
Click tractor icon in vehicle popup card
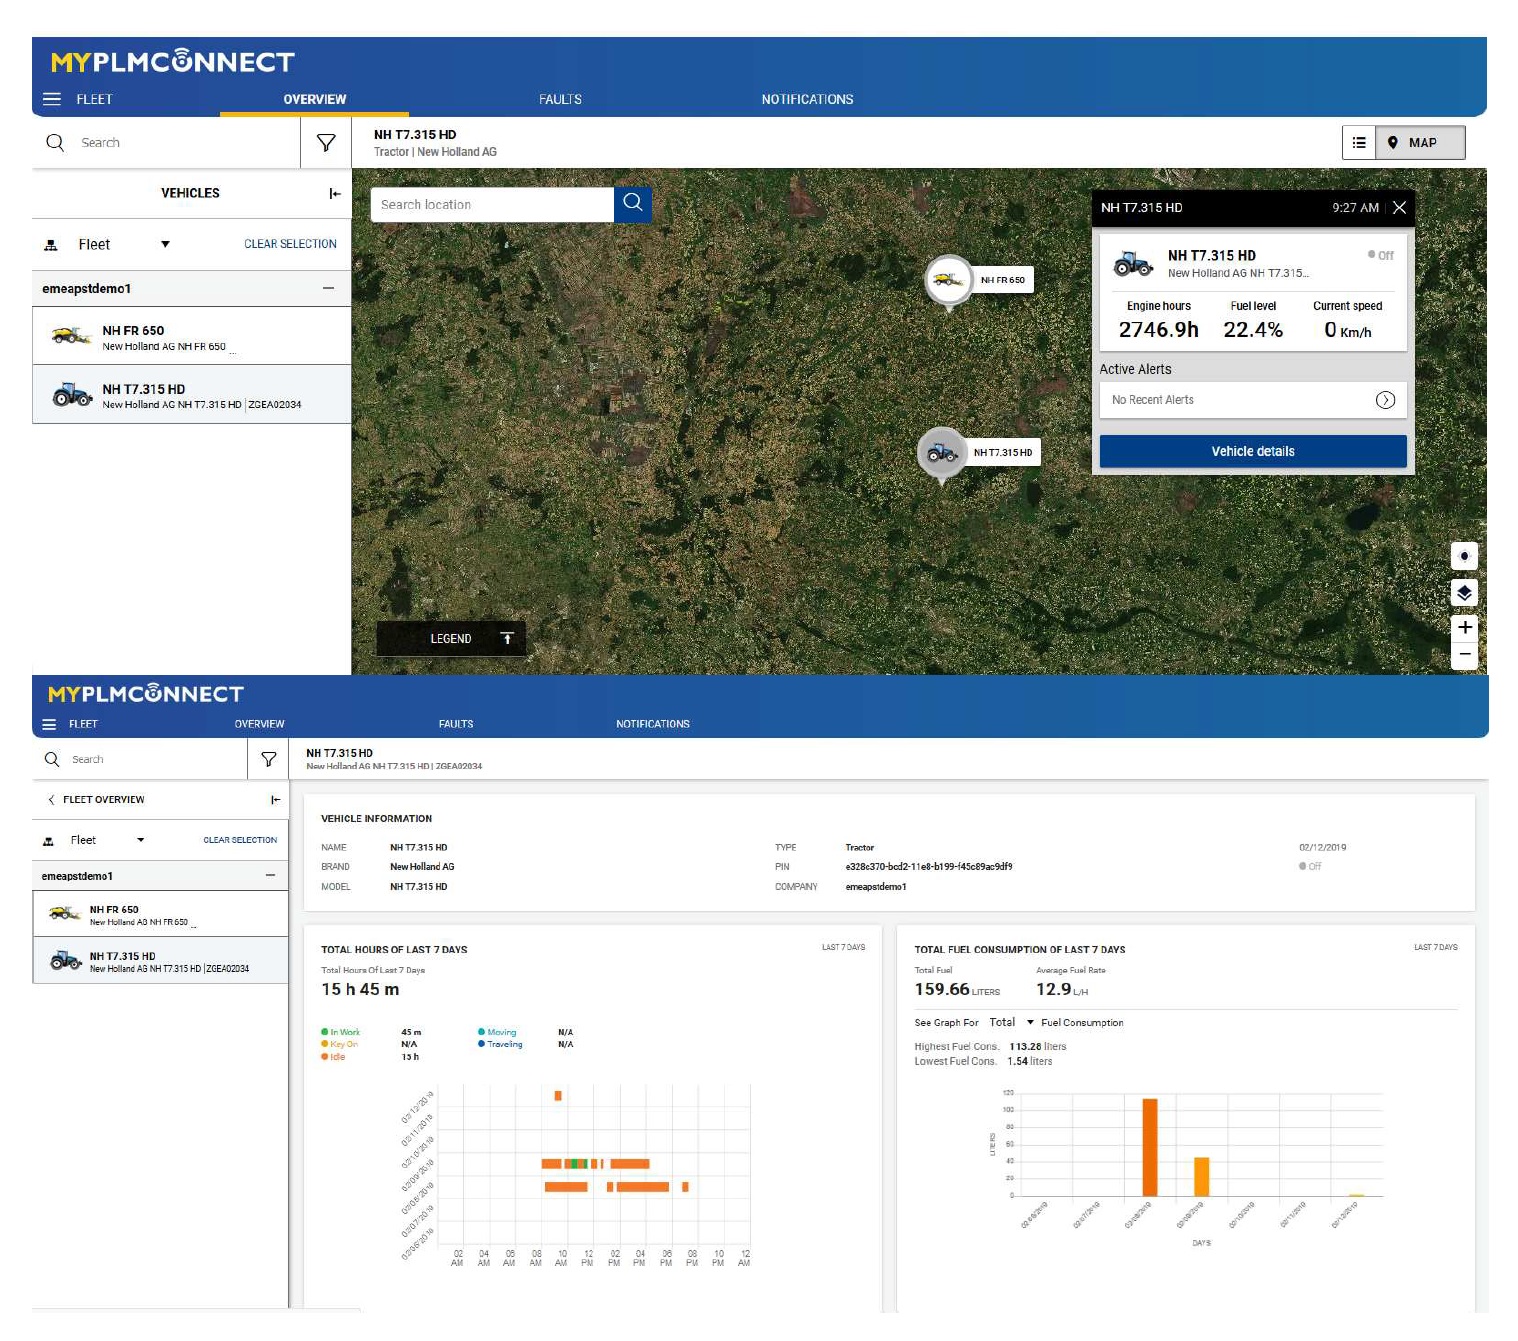click(x=1133, y=264)
